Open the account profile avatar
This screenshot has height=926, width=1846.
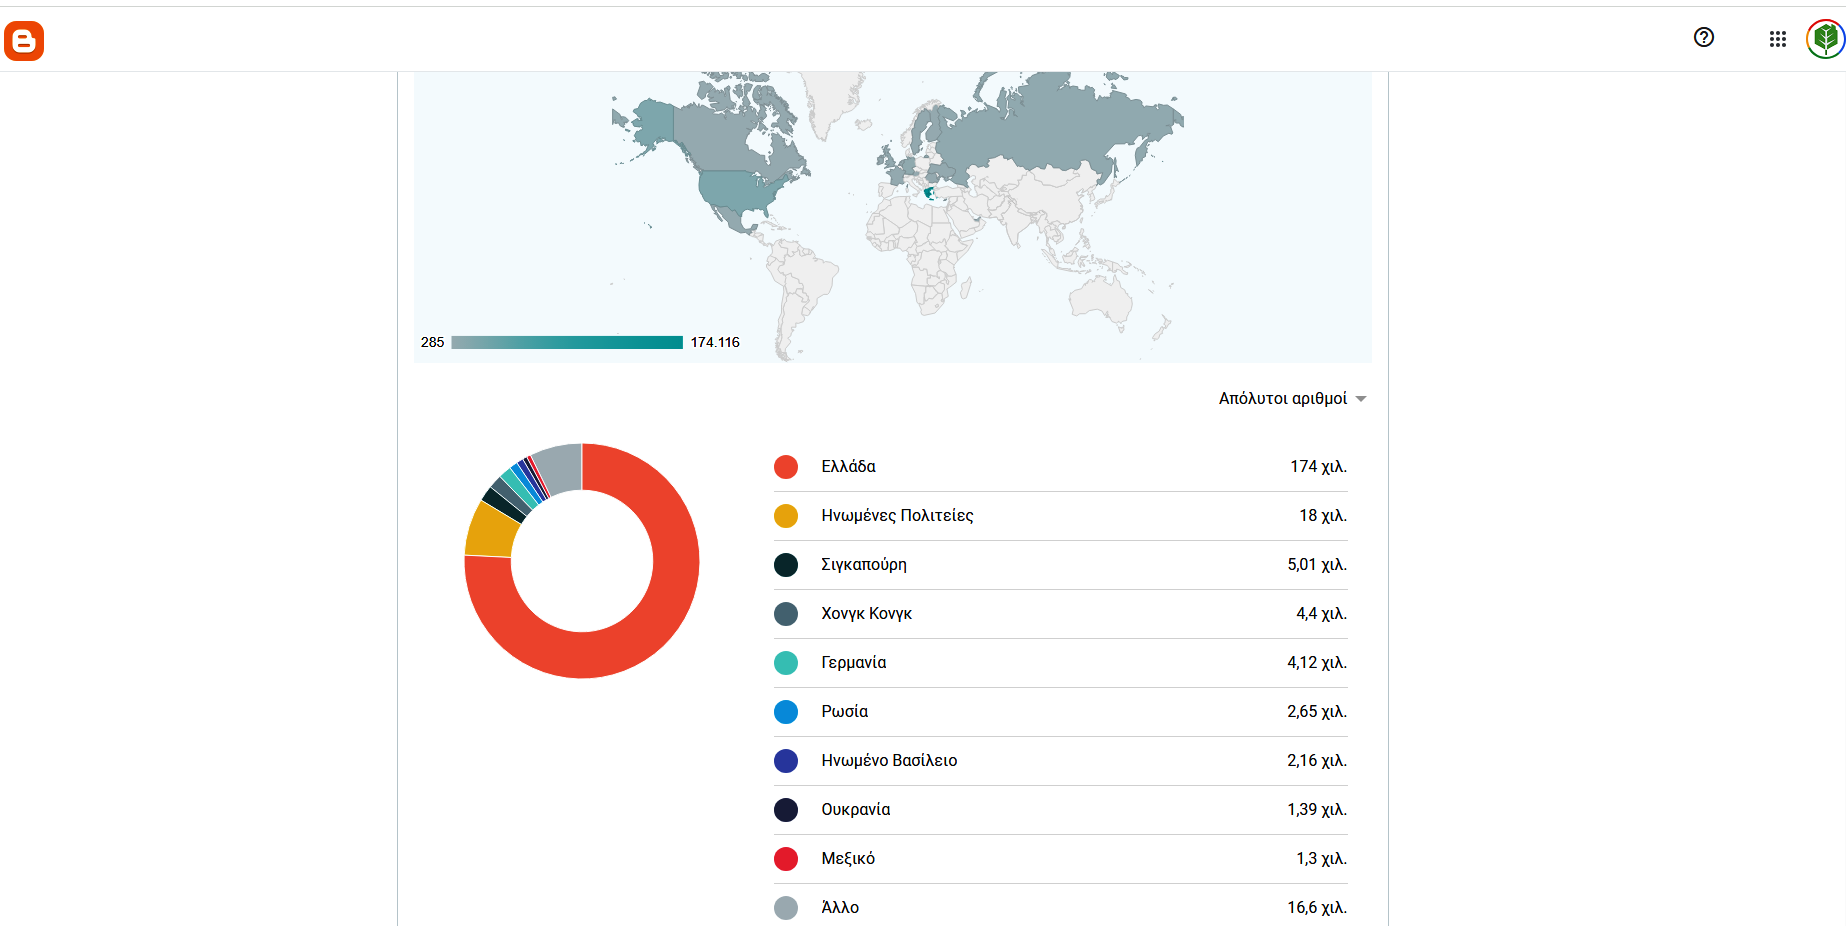(x=1825, y=40)
